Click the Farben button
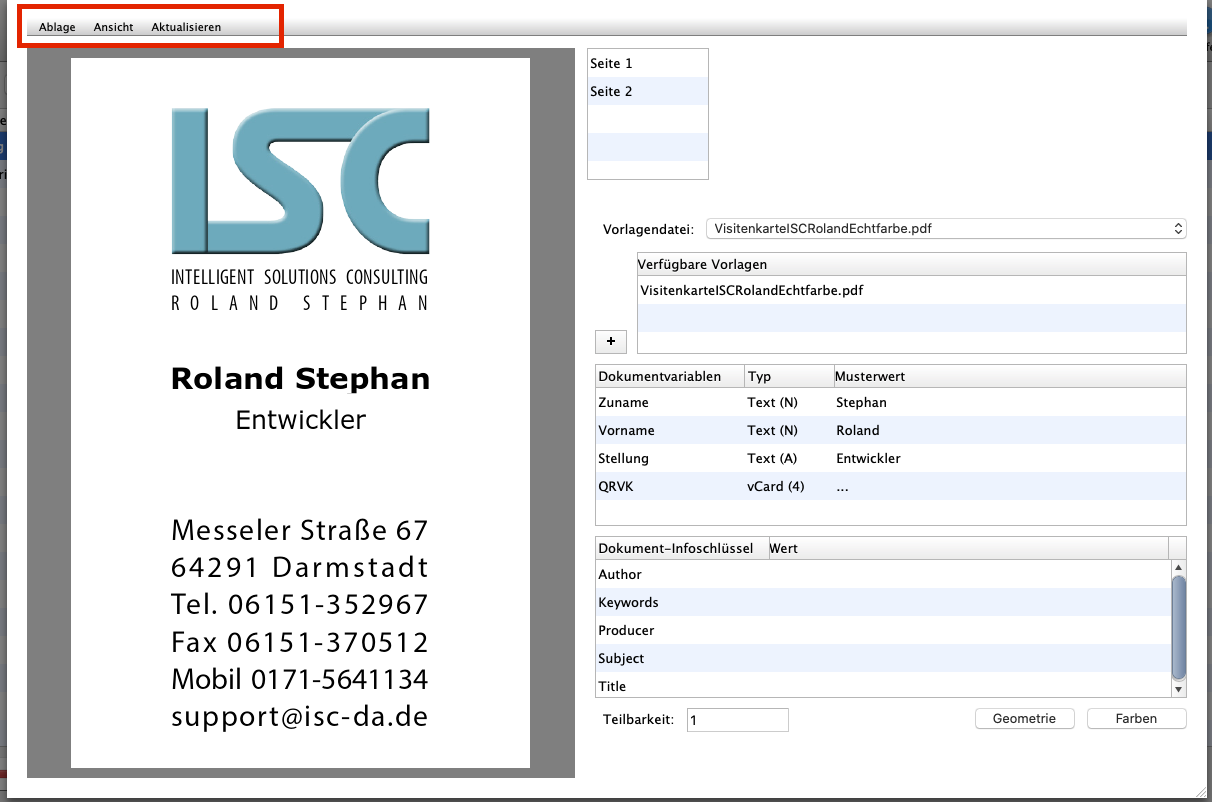 (1137, 719)
